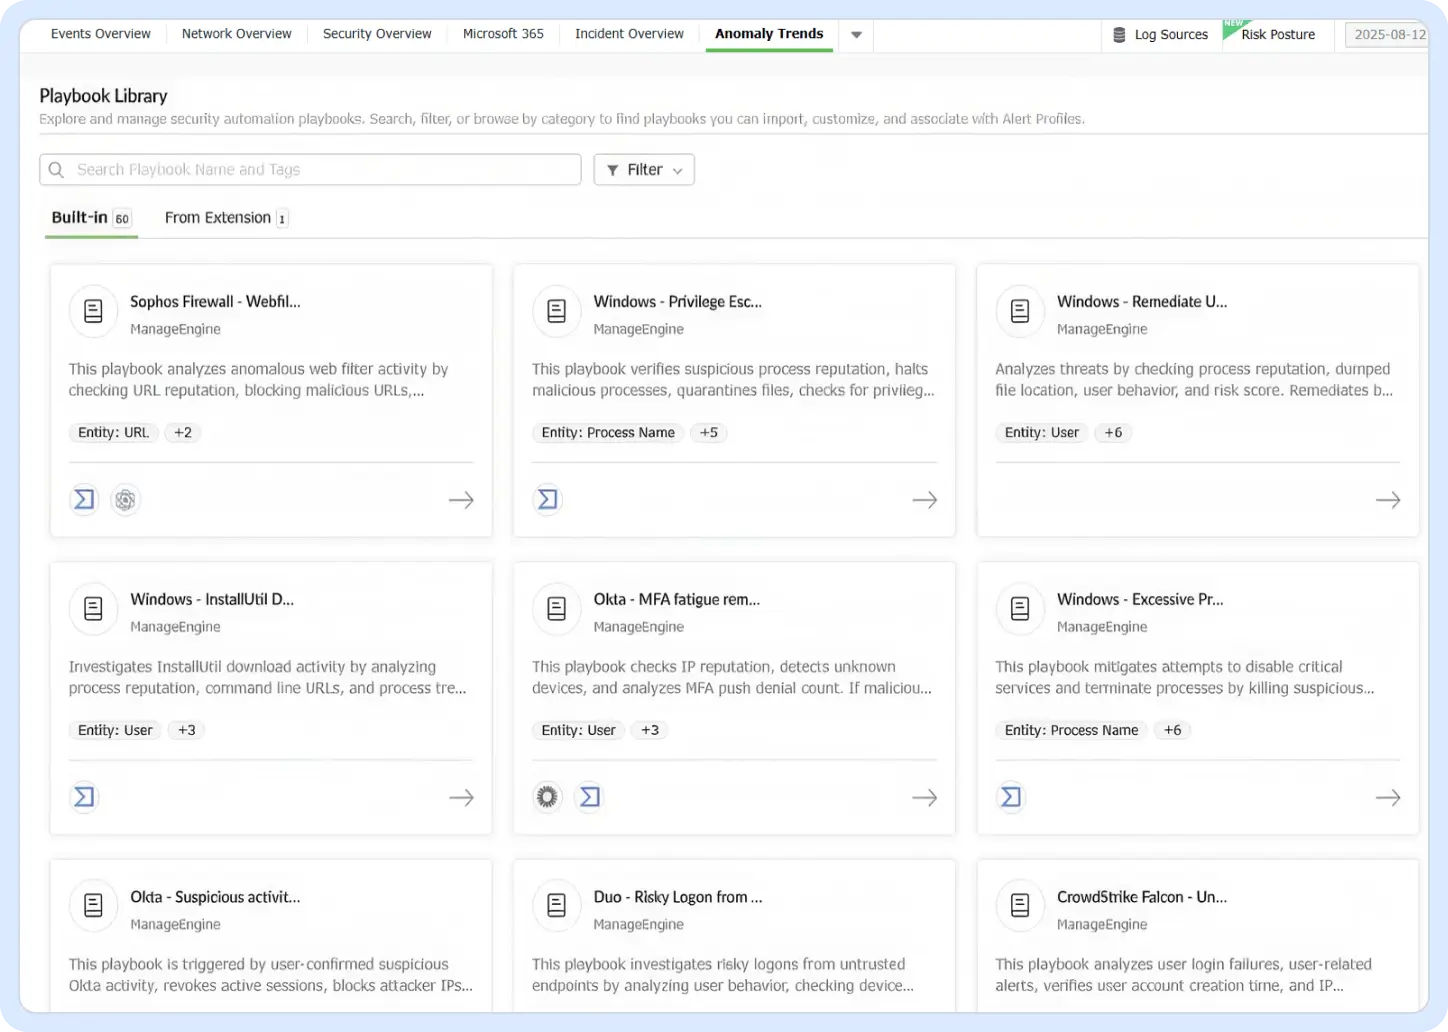Open the Windows - InstallUtil D... title
Viewport: 1448px width, 1032px height.
point(212,599)
